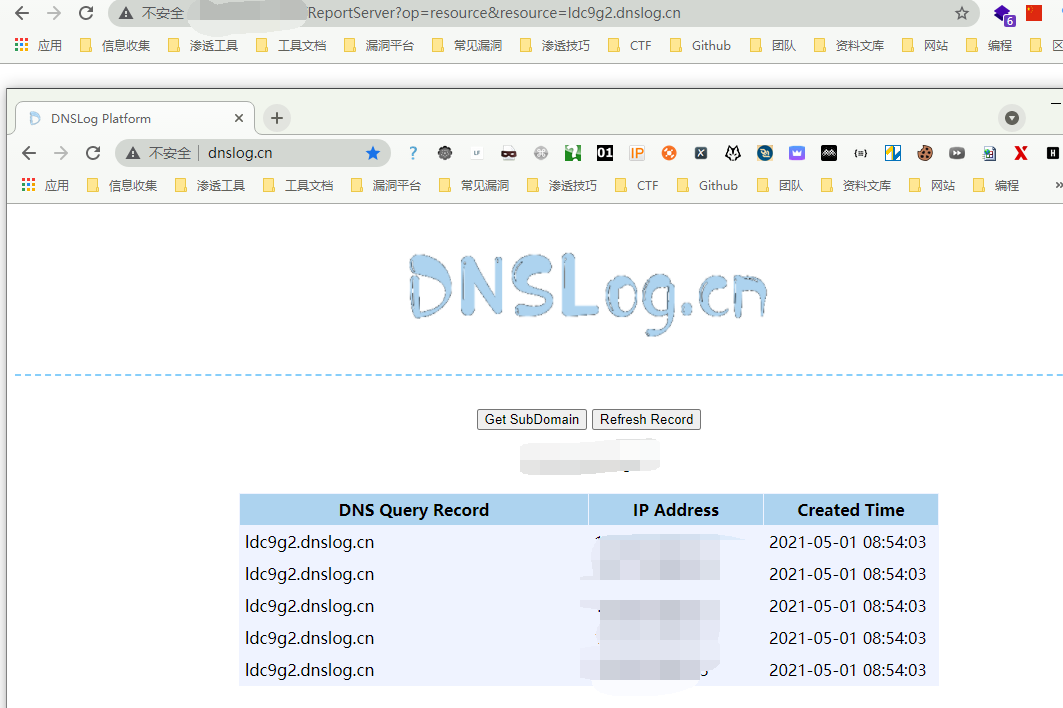
Task: Open the CTF bookmark folder in top bar
Action: tap(629, 45)
